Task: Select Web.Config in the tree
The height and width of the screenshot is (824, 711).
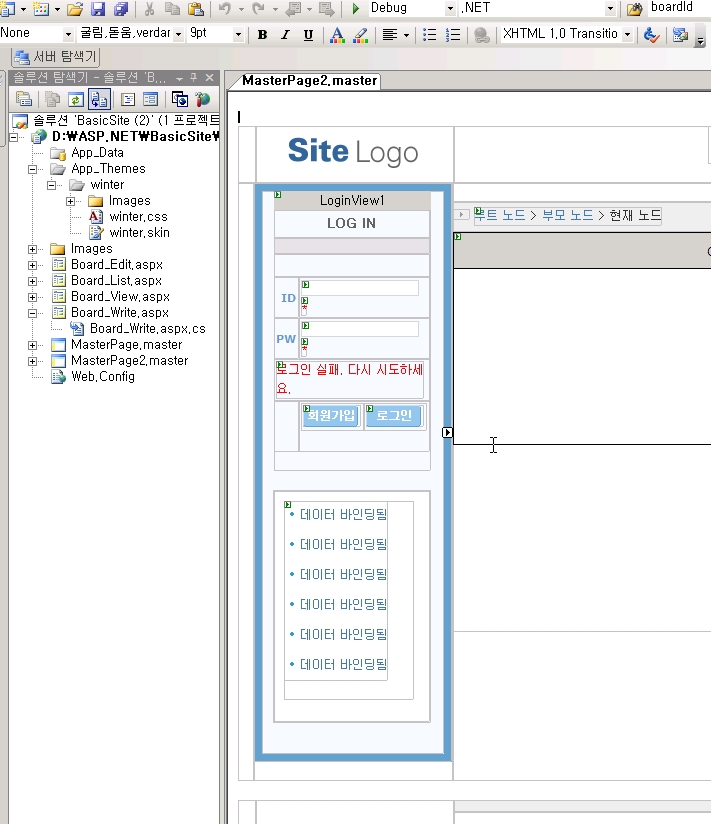Action: [103, 376]
